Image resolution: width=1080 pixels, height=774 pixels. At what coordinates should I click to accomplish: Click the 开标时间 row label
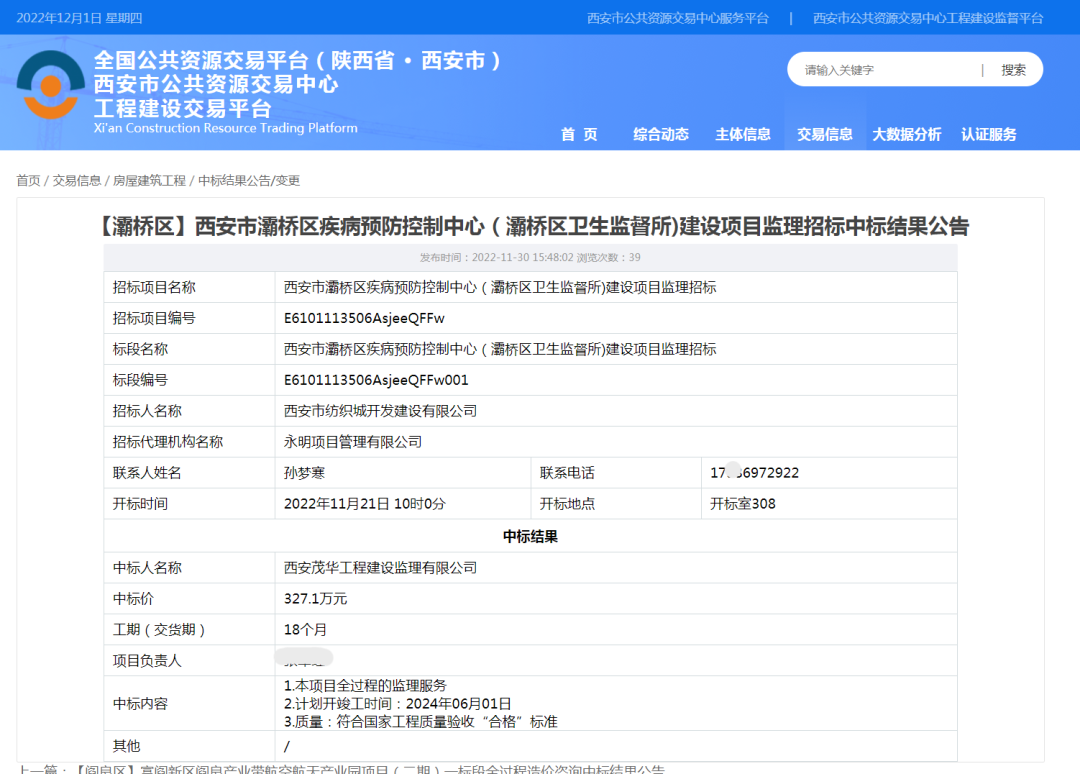coord(140,504)
